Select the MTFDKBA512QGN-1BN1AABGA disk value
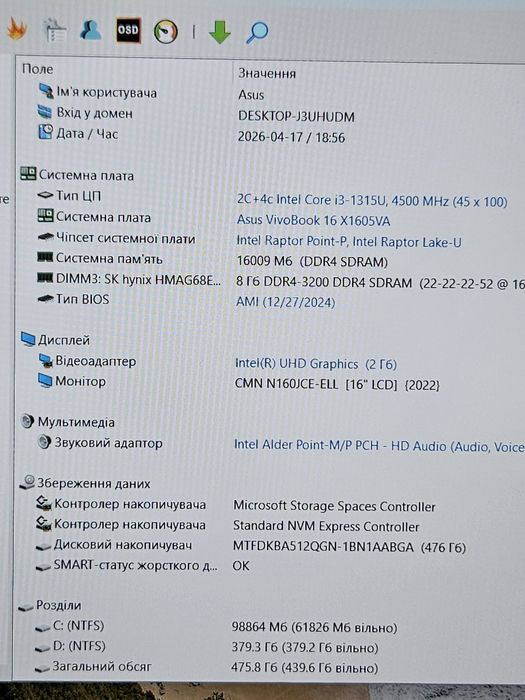This screenshot has height=700, width=525. point(349,547)
